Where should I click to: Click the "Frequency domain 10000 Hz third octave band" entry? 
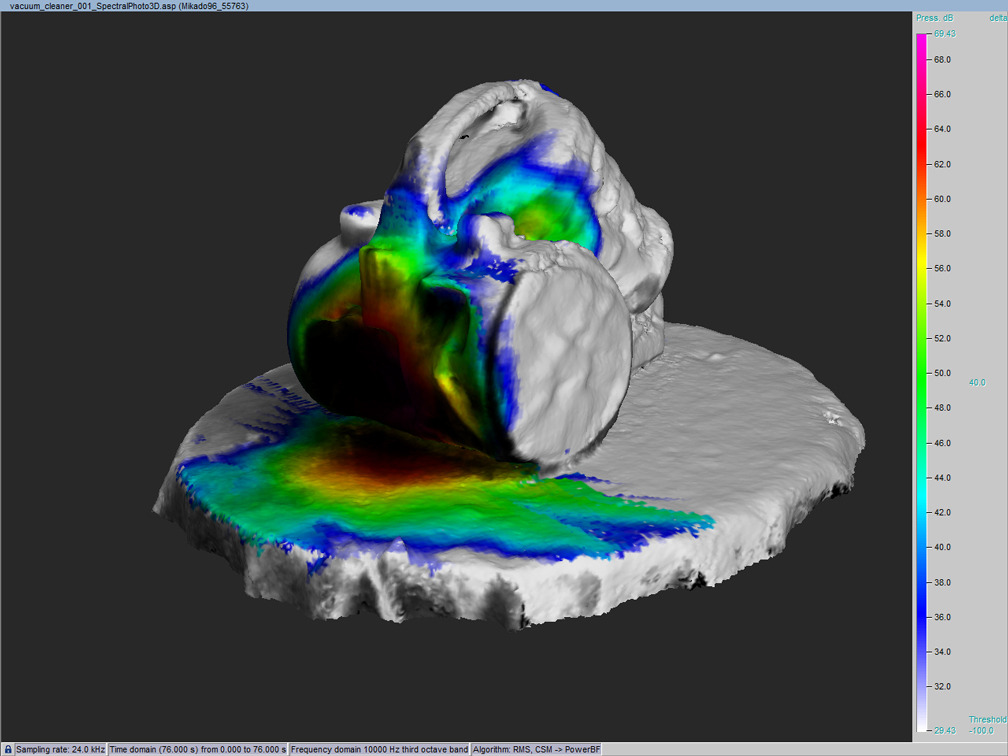[379, 750]
